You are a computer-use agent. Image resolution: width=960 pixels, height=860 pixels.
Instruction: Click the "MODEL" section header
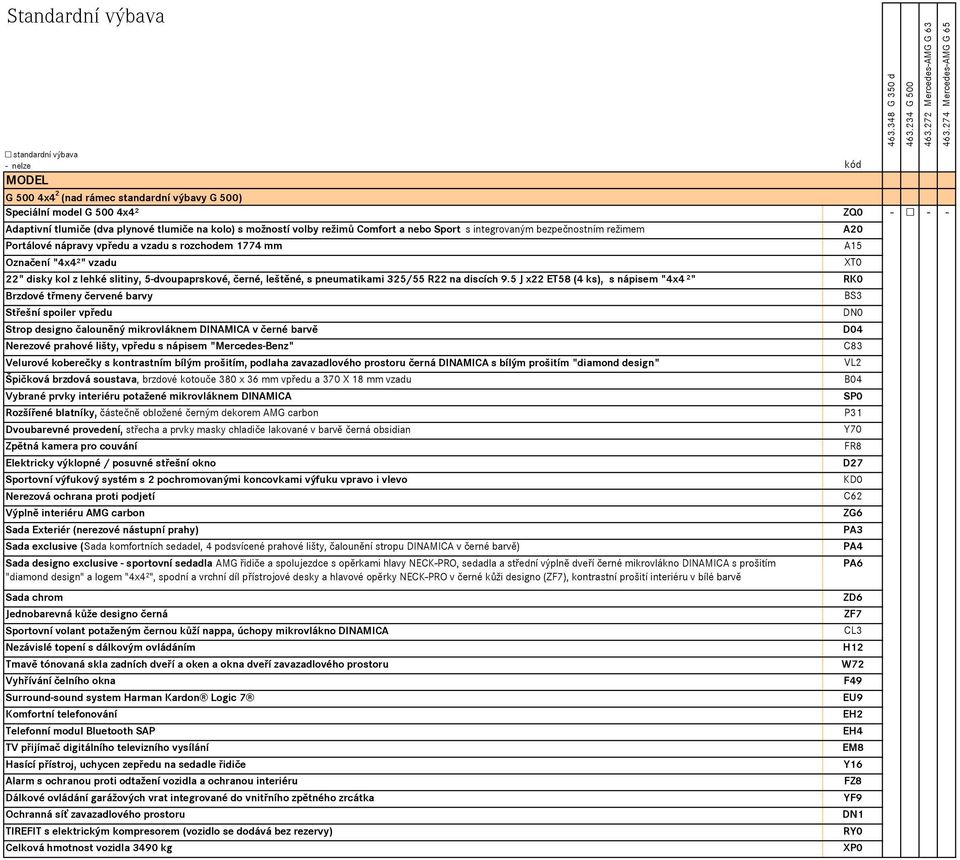tap(27, 180)
